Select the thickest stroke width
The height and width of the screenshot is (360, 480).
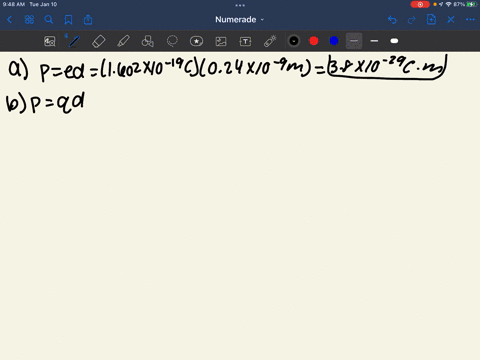394,41
